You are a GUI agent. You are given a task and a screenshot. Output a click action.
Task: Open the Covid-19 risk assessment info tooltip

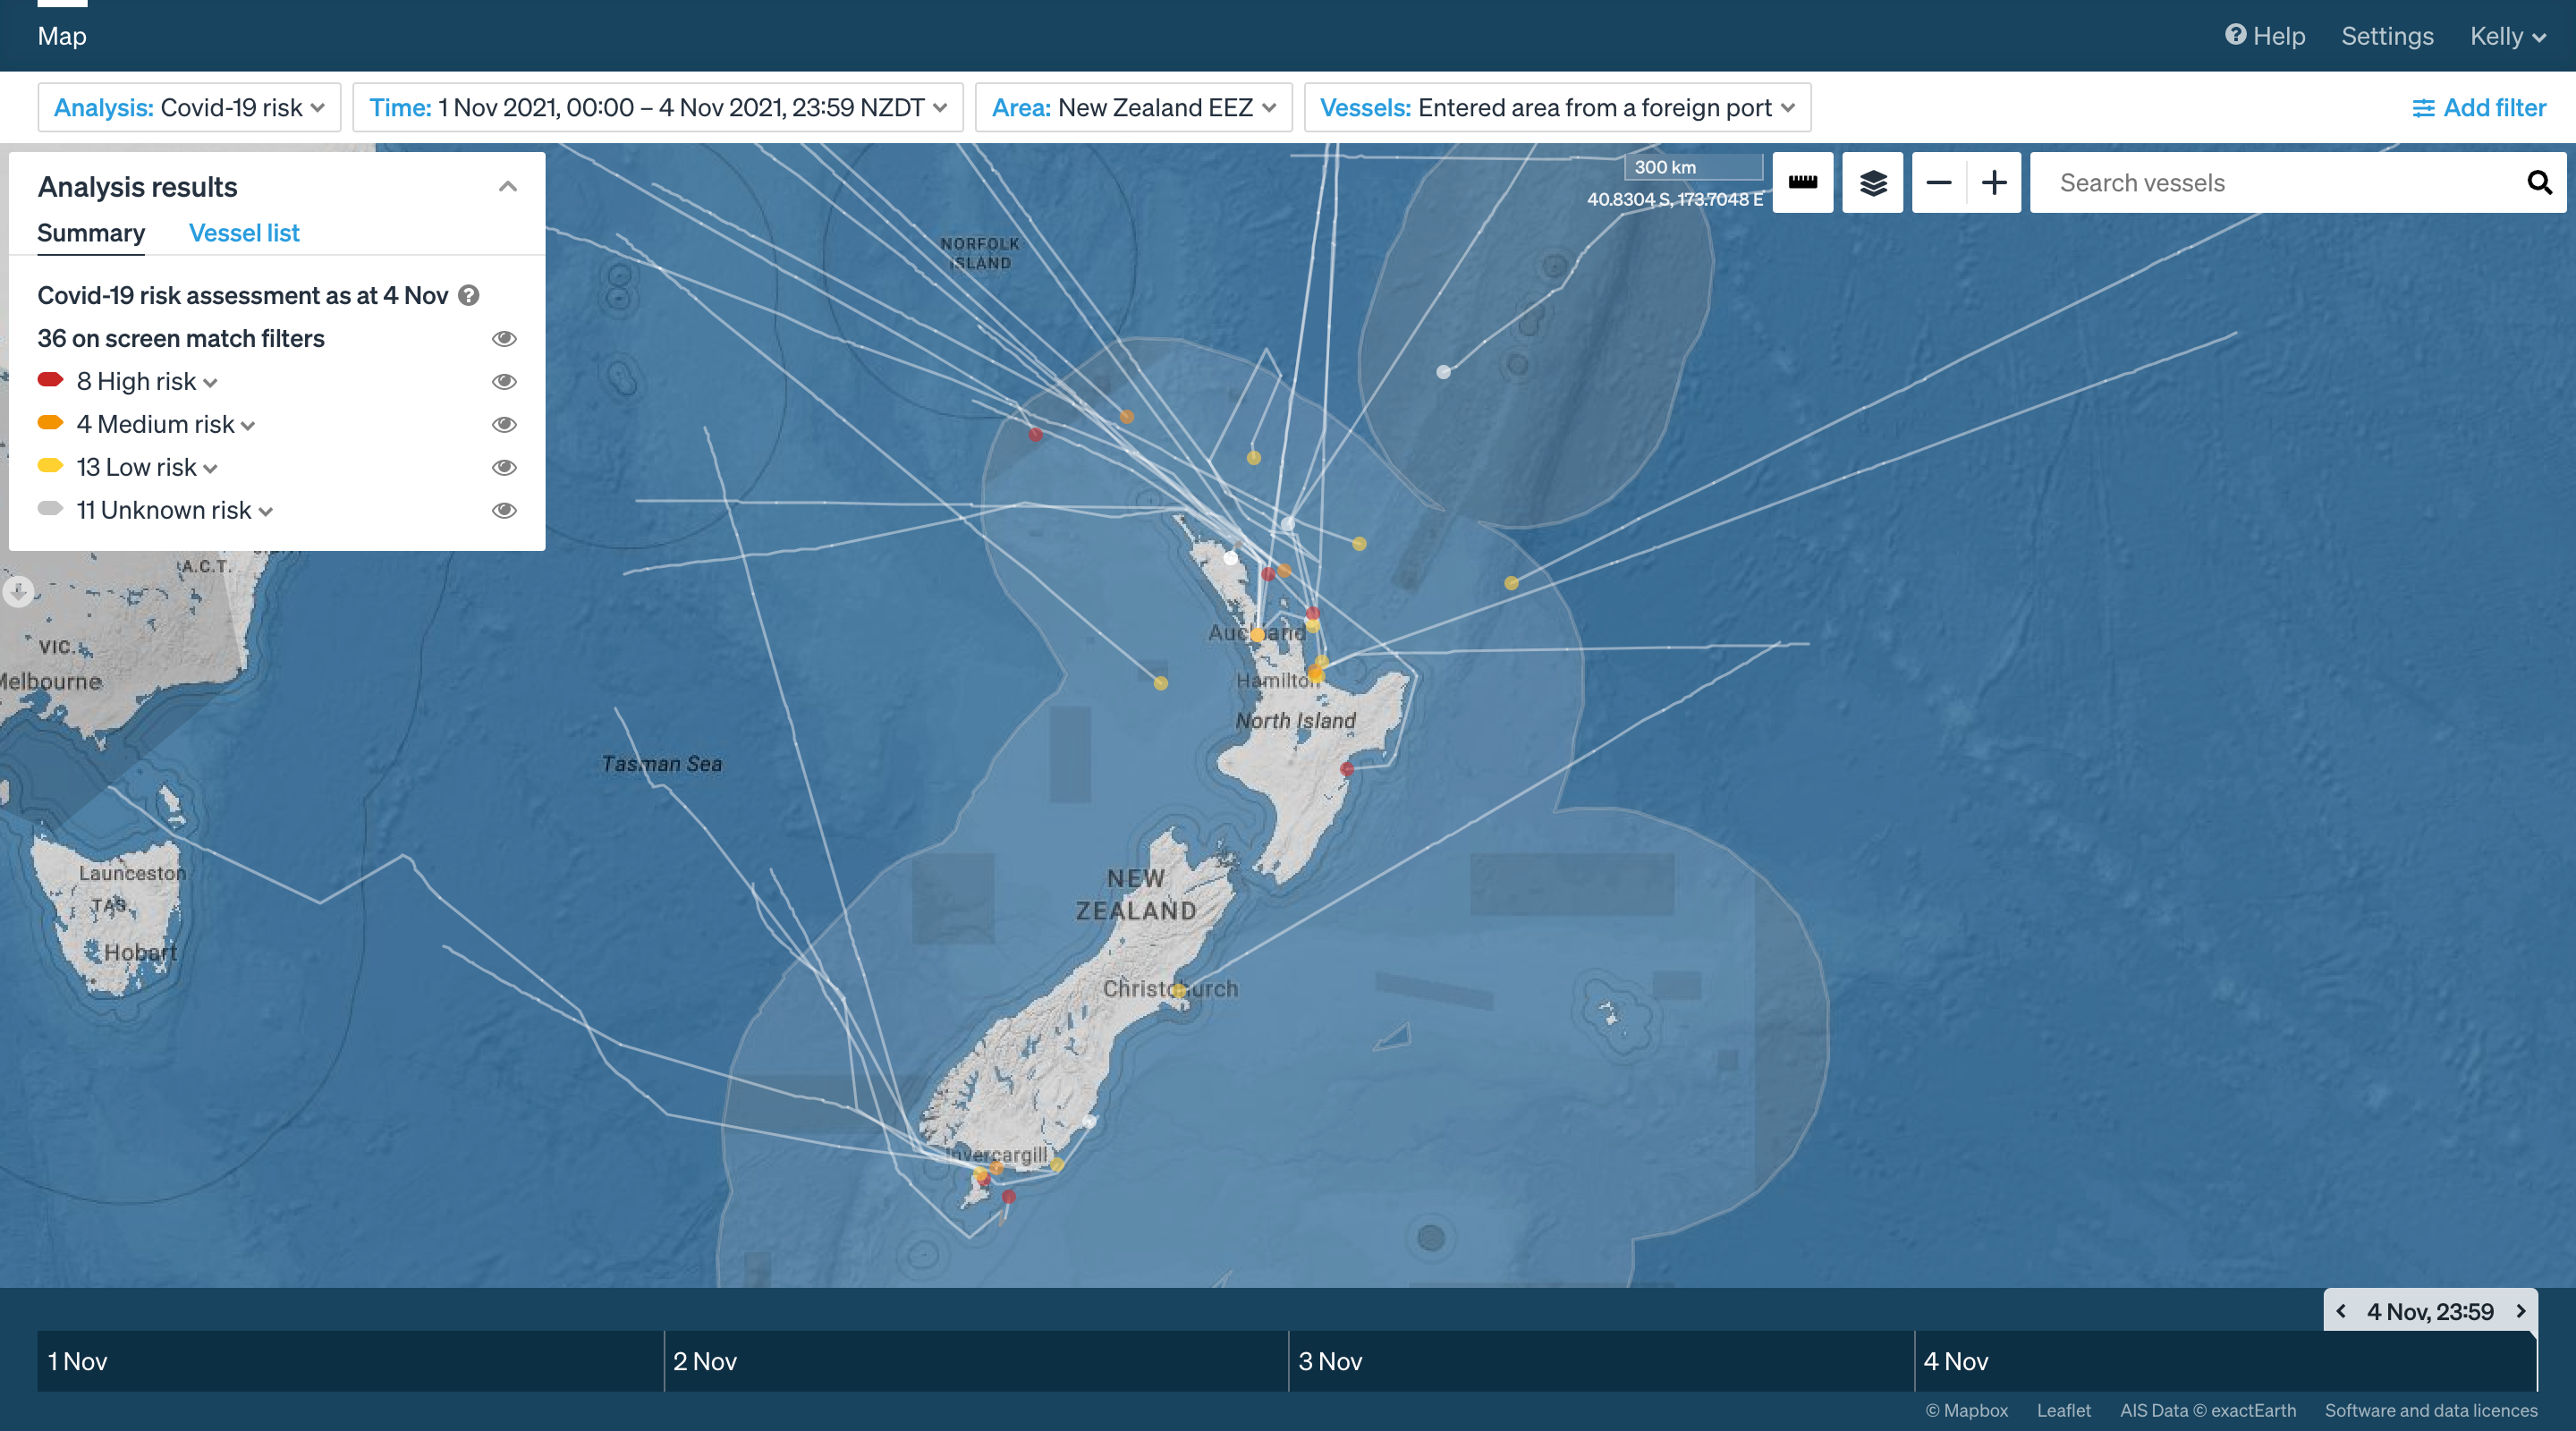coord(469,295)
